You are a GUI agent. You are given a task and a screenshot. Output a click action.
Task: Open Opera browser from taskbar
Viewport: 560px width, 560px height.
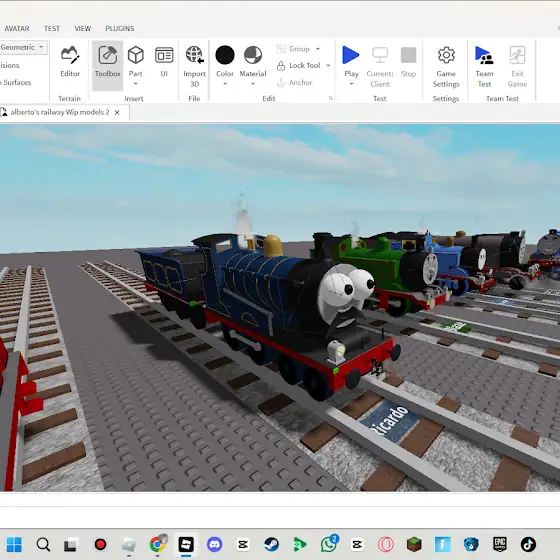[386, 544]
